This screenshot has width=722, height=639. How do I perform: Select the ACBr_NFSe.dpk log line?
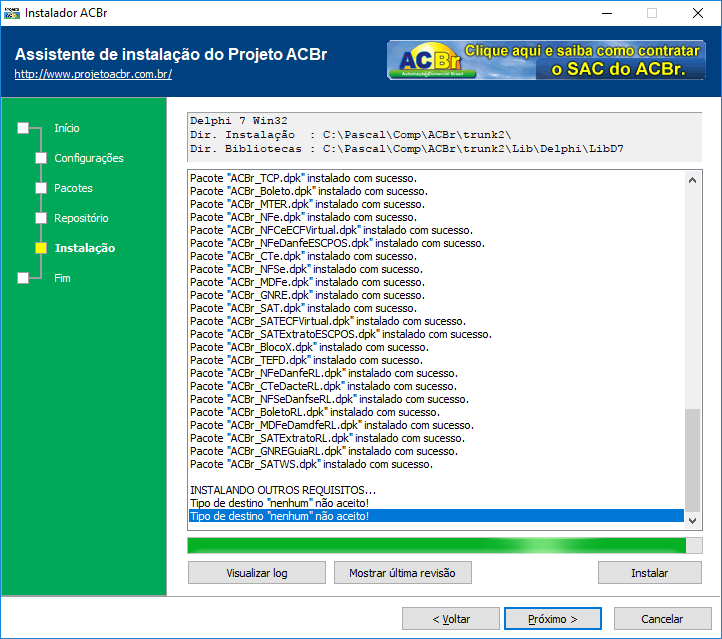(436, 269)
